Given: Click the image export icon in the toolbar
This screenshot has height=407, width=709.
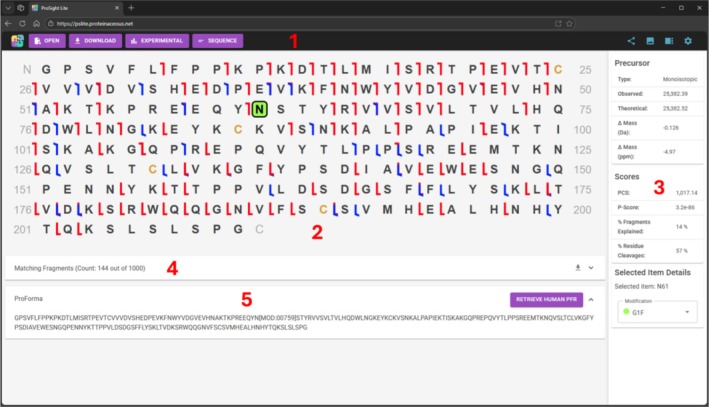Looking at the screenshot, I should pos(650,41).
